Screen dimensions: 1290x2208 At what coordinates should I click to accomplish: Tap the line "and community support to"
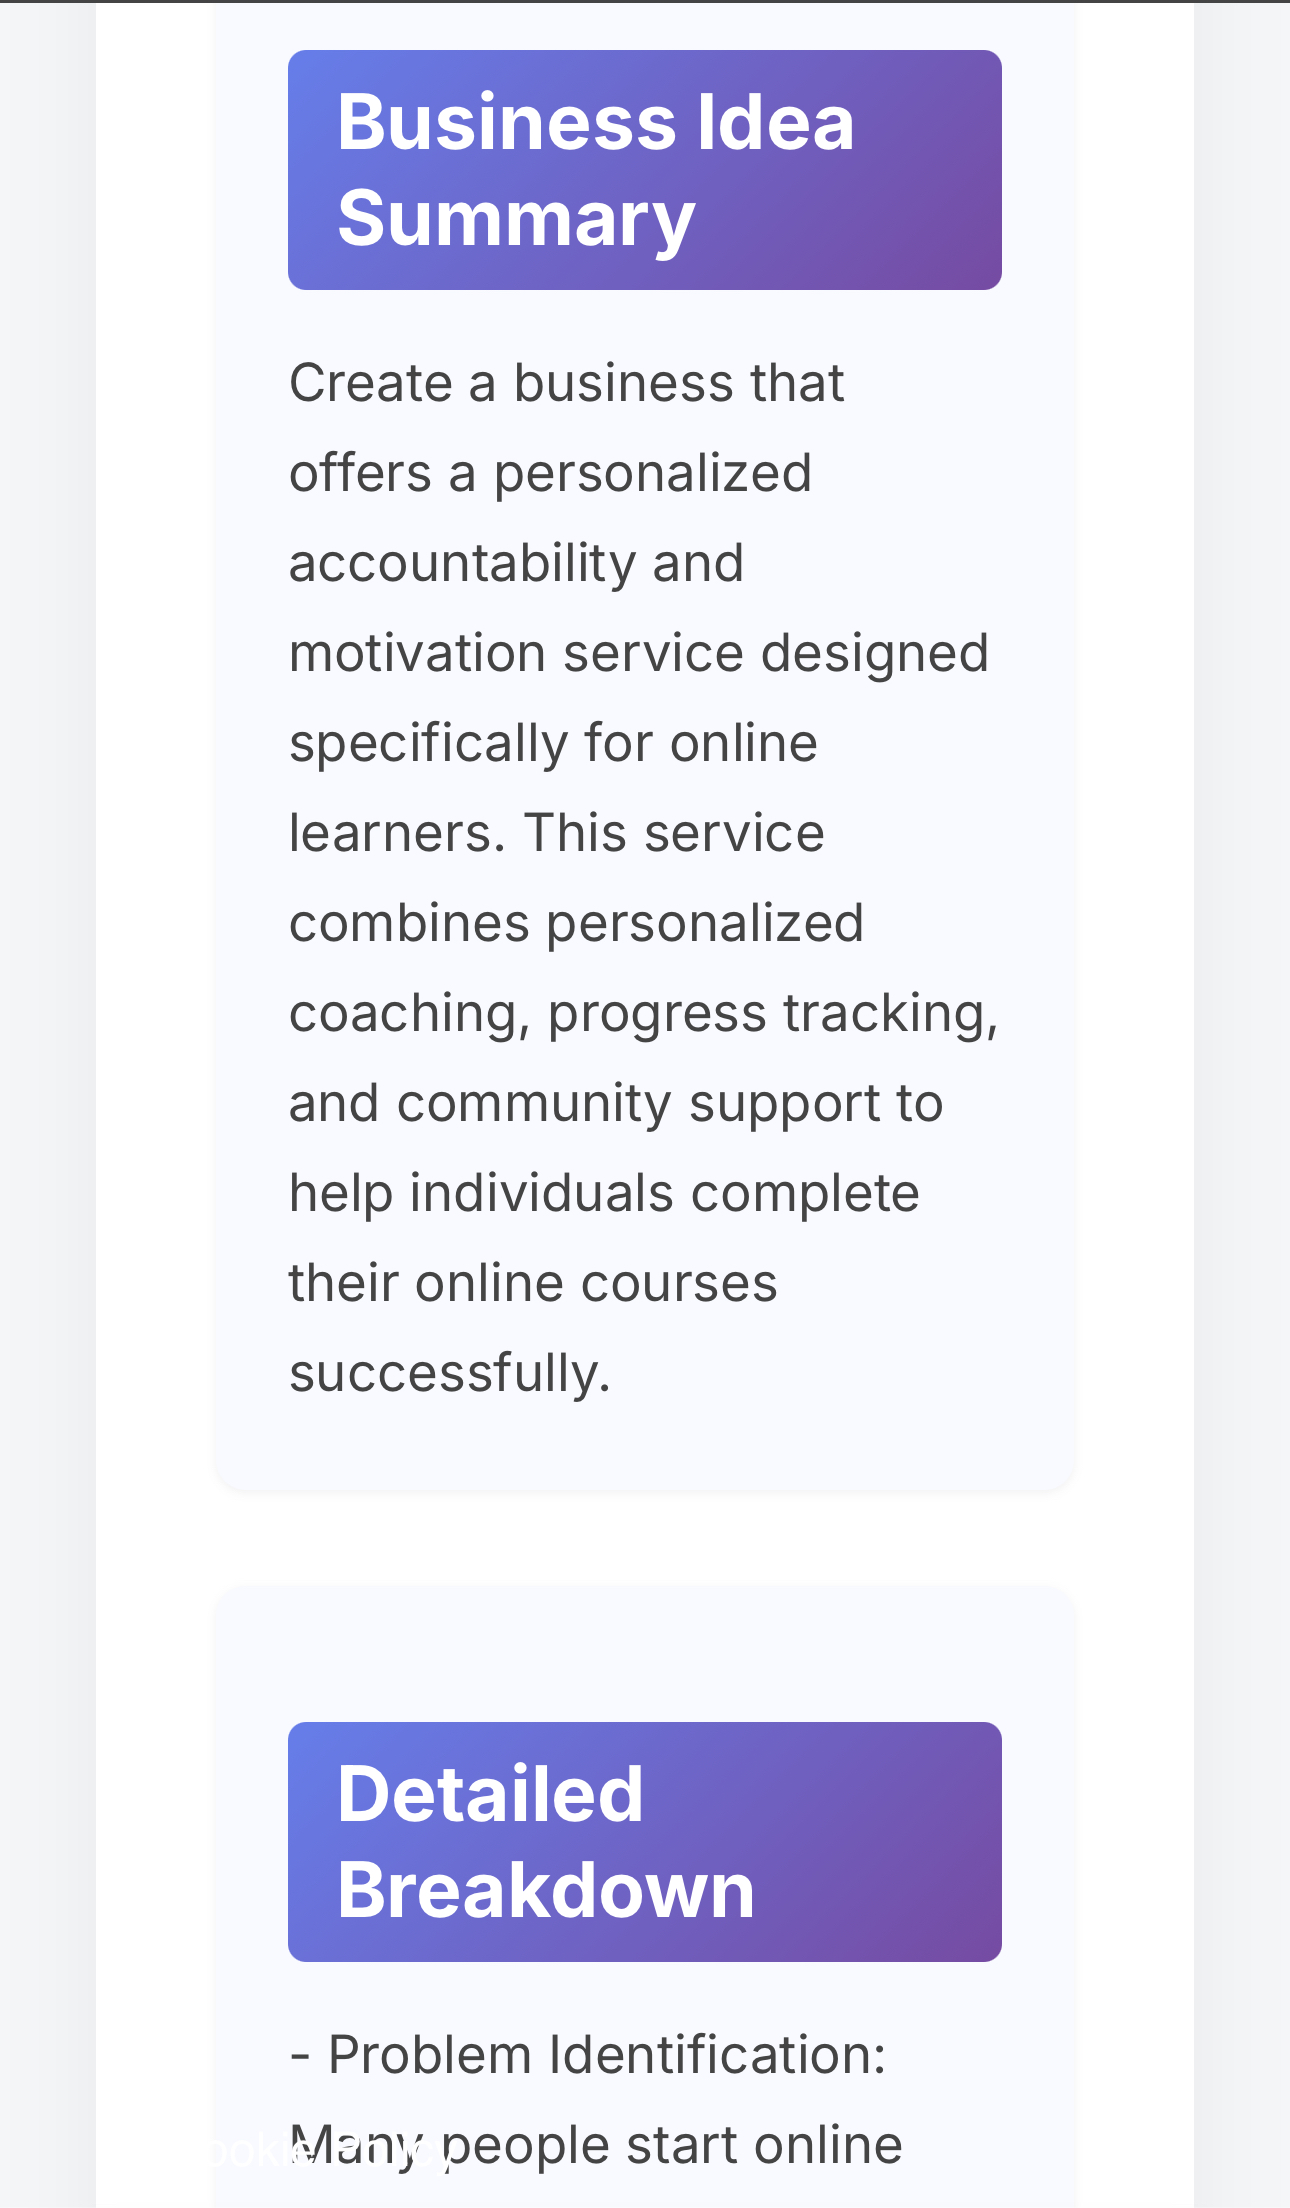click(617, 1103)
